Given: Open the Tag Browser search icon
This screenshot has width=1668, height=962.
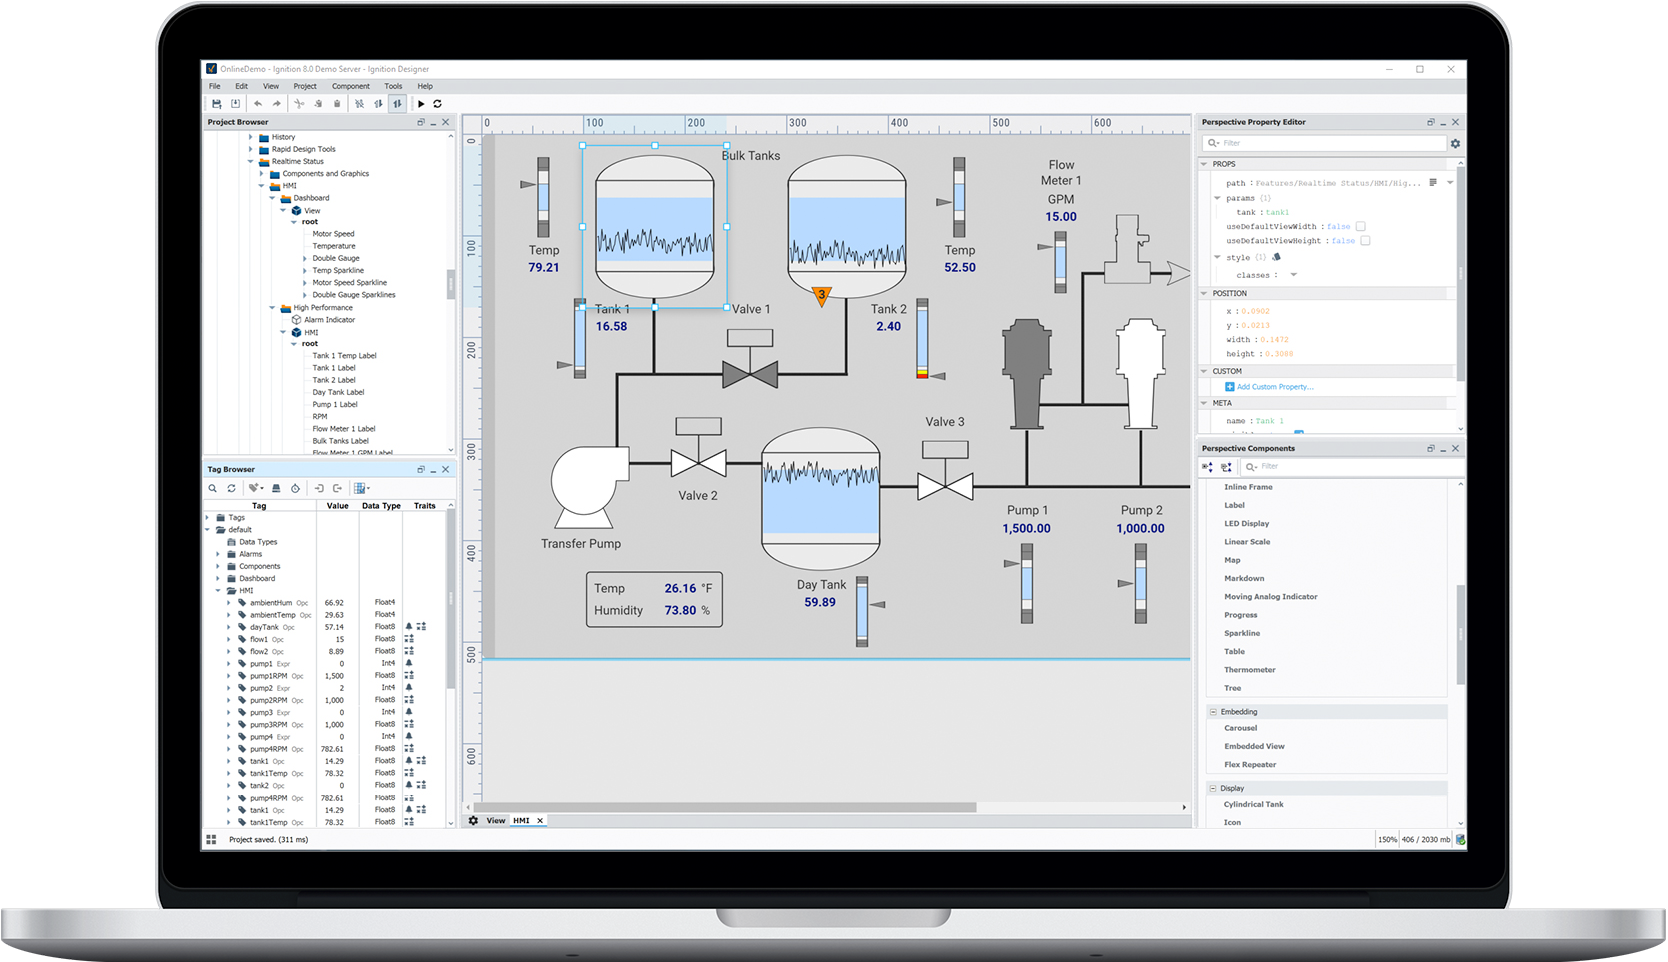Looking at the screenshot, I should (x=213, y=489).
